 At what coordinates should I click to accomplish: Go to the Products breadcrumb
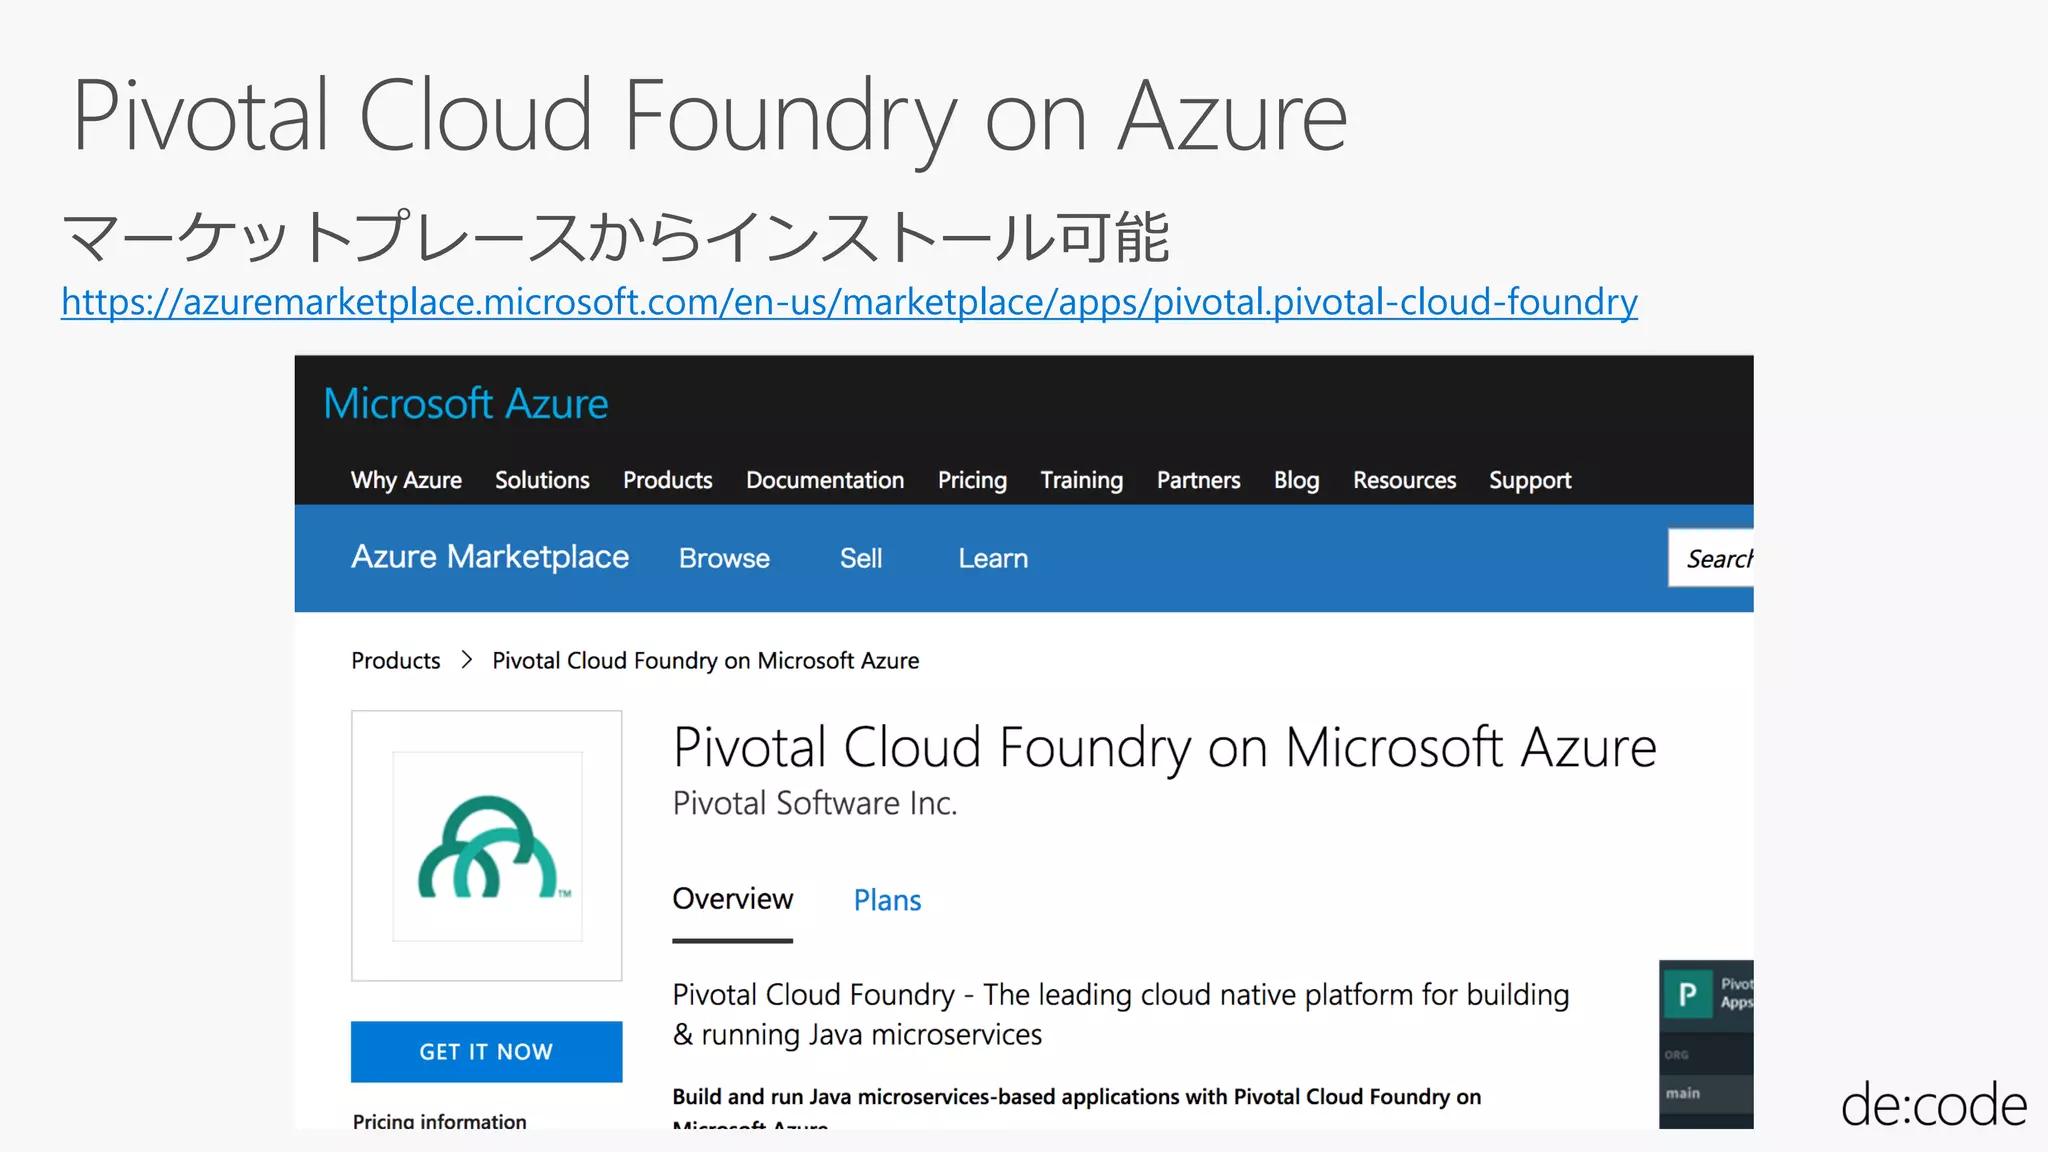(x=395, y=661)
